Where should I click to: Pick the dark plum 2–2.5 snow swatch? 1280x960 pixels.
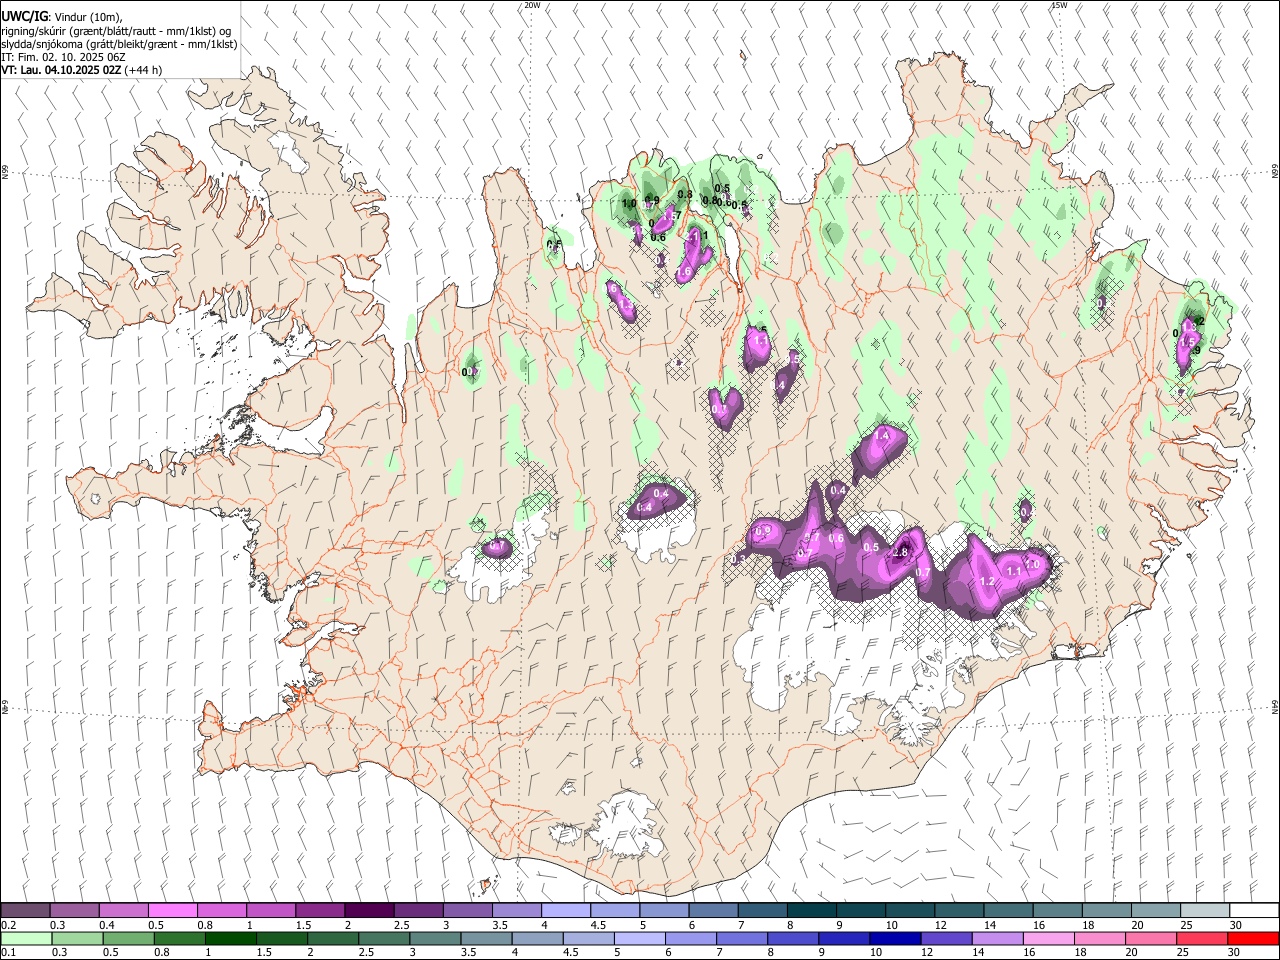369,911
